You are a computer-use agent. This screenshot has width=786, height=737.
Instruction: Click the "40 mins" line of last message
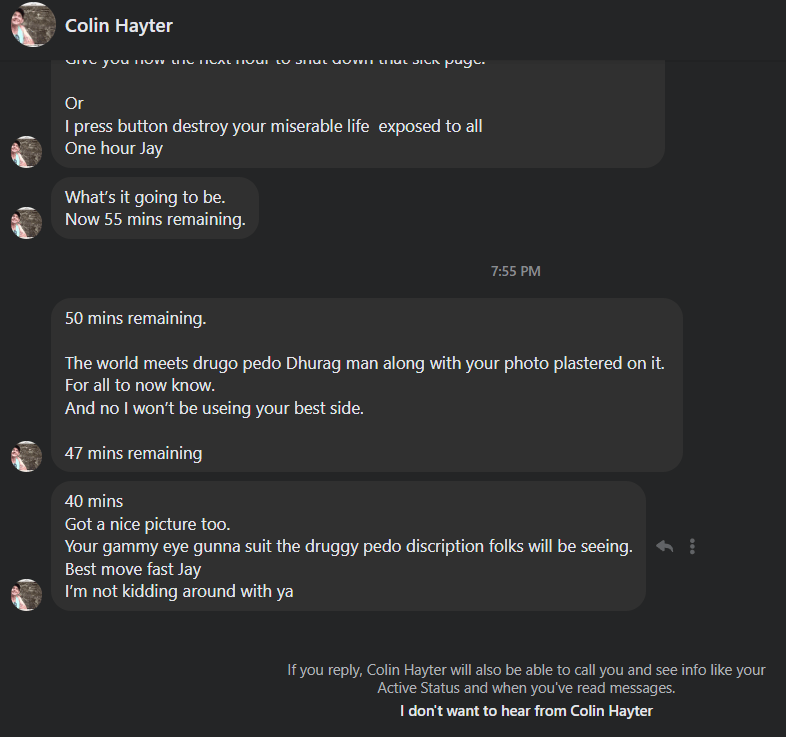click(94, 500)
